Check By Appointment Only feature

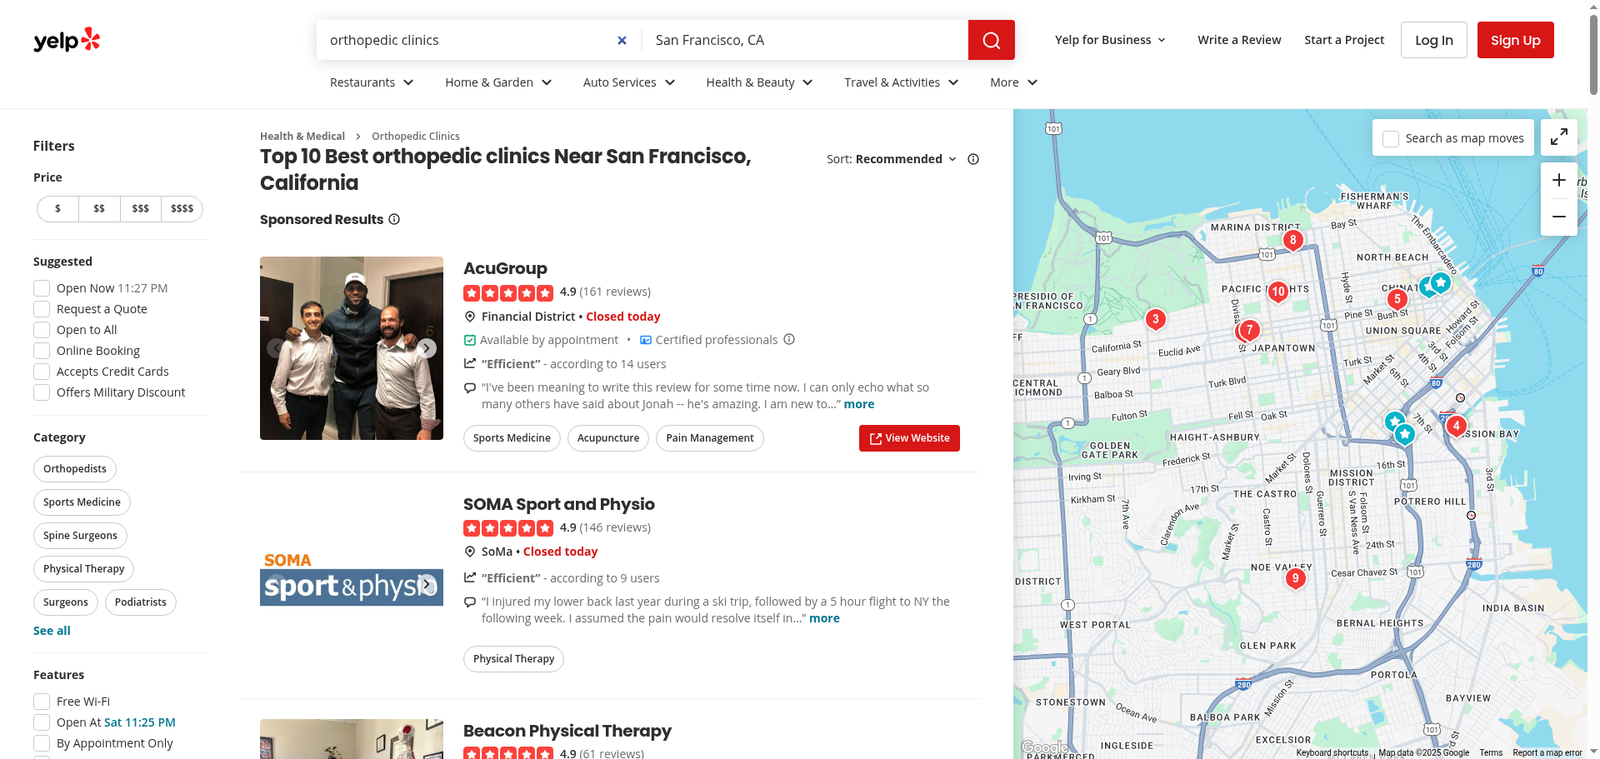point(42,744)
